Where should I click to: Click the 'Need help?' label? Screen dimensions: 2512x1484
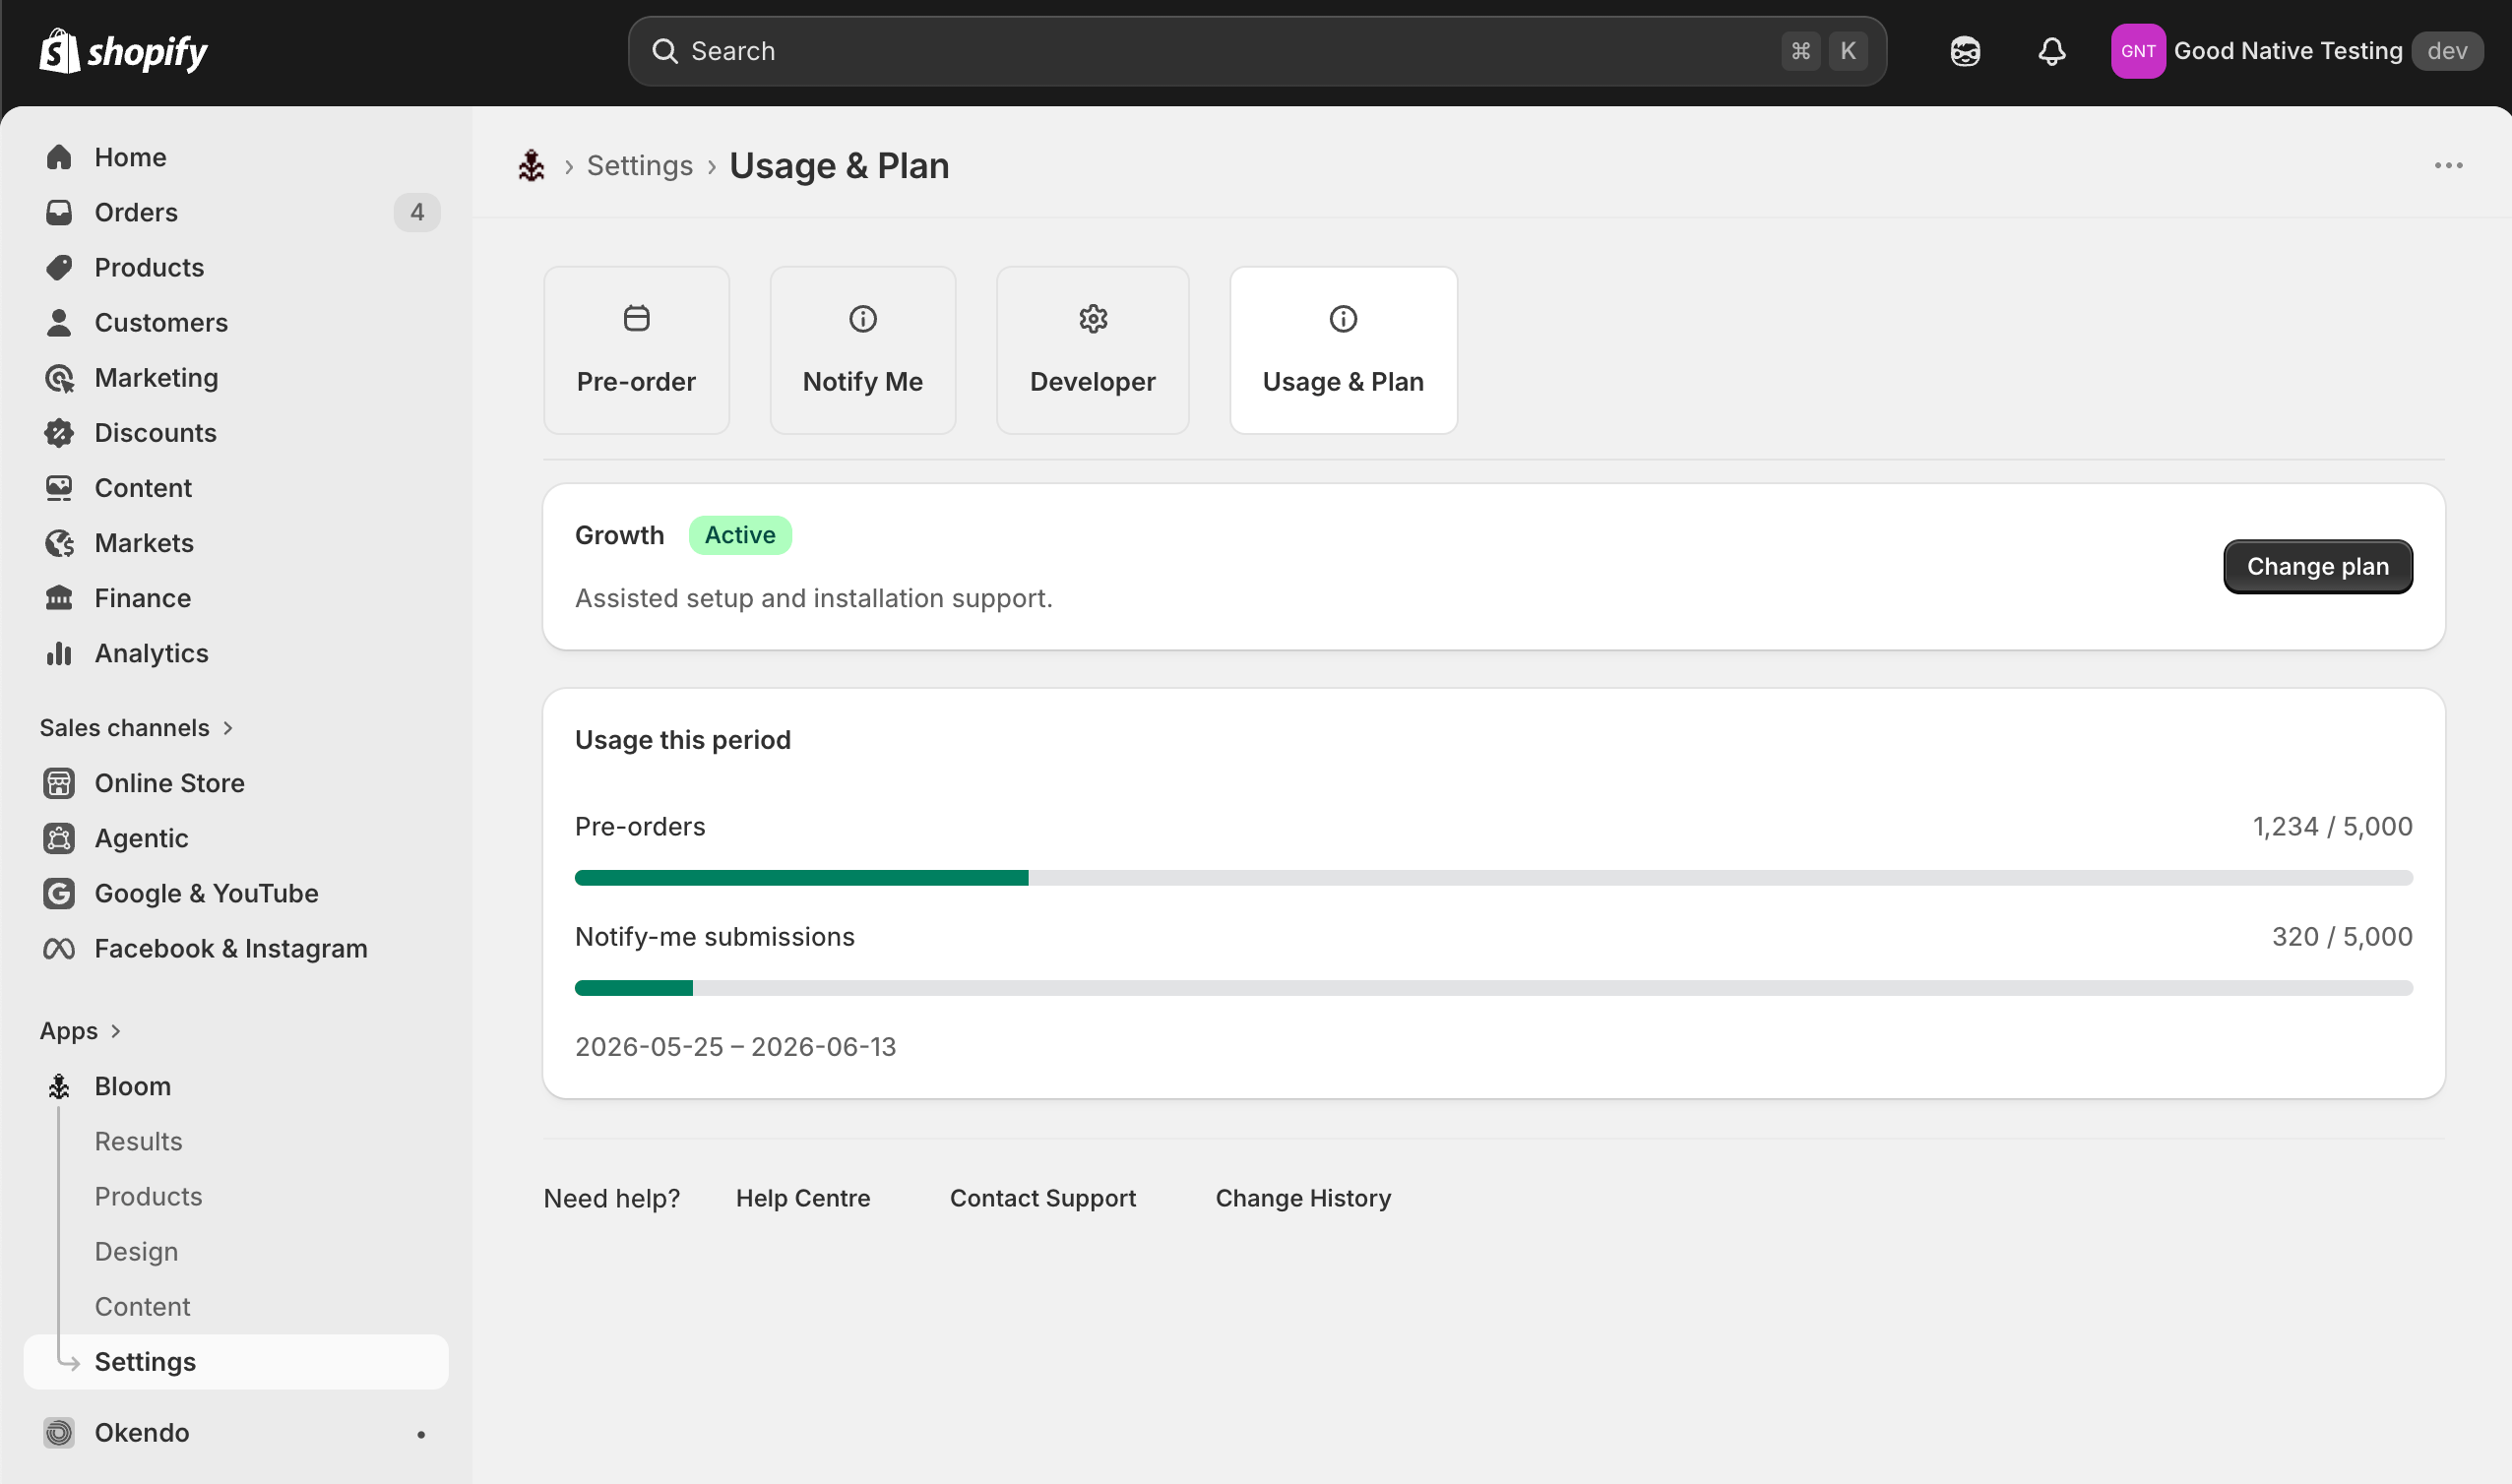pyautogui.click(x=611, y=1198)
